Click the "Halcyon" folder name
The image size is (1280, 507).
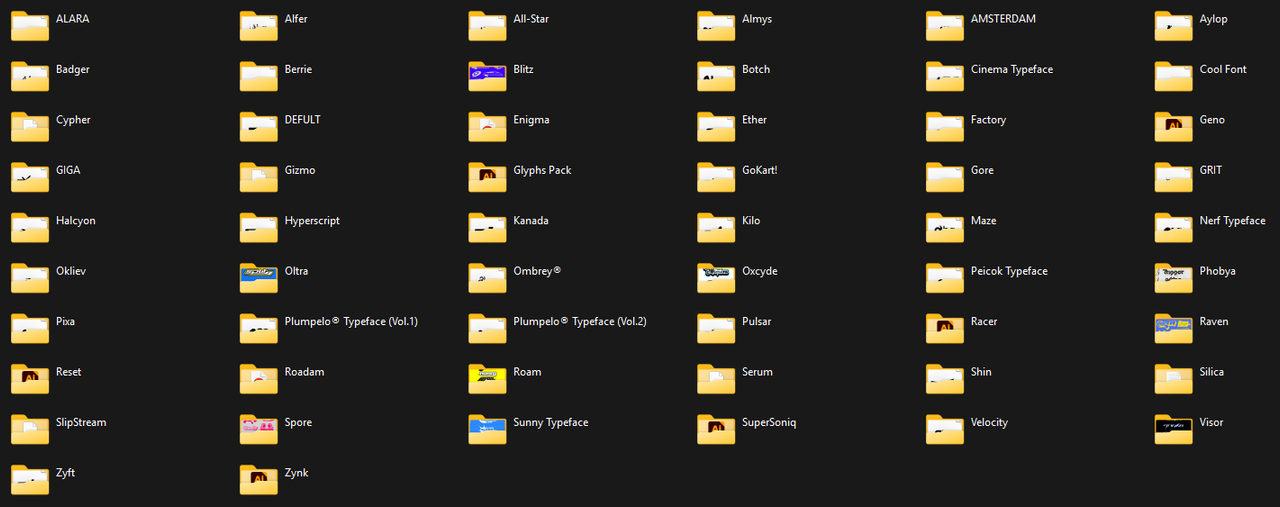(76, 221)
